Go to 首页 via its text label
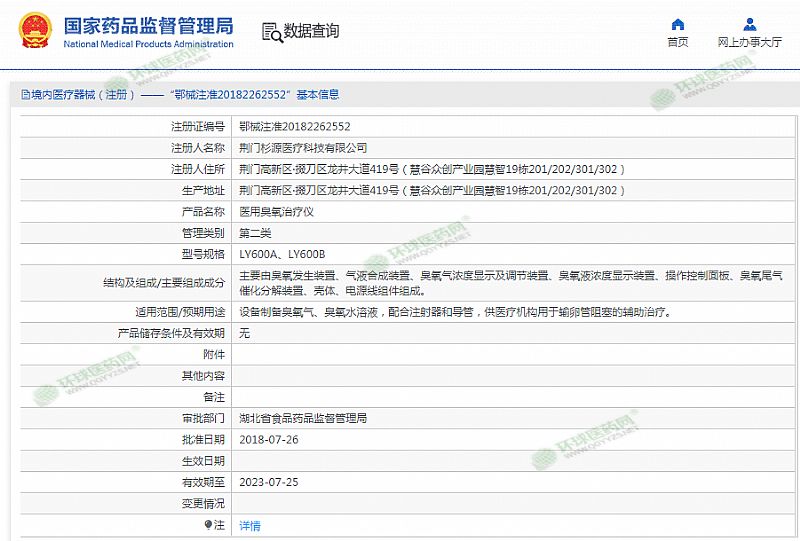 pyautogui.click(x=678, y=42)
